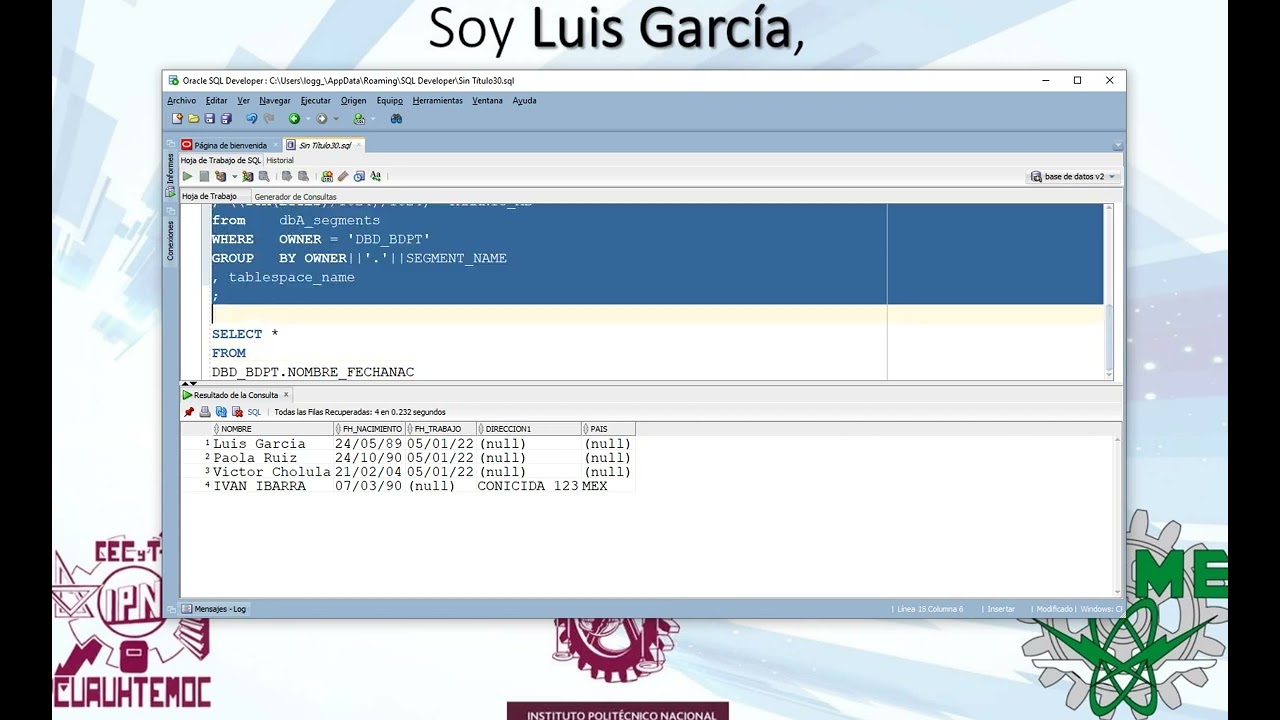Click the Open folder icon
The width and height of the screenshot is (1280, 720).
pos(193,118)
